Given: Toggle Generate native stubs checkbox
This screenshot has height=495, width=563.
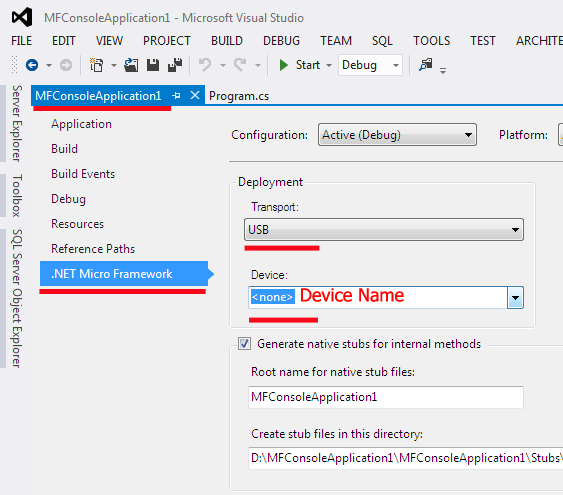Looking at the screenshot, I should coord(245,344).
